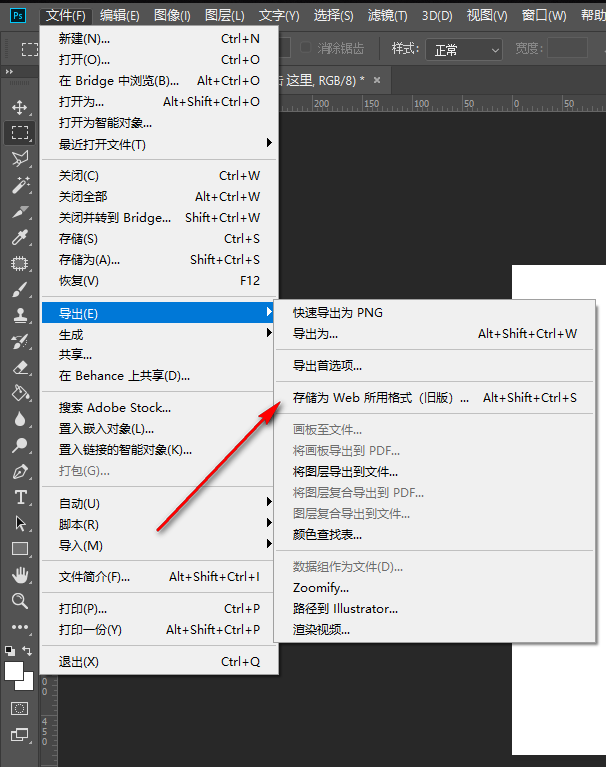Open the marquee tool preset picker in options bar
This screenshot has height=767, width=606.
[x=29, y=49]
